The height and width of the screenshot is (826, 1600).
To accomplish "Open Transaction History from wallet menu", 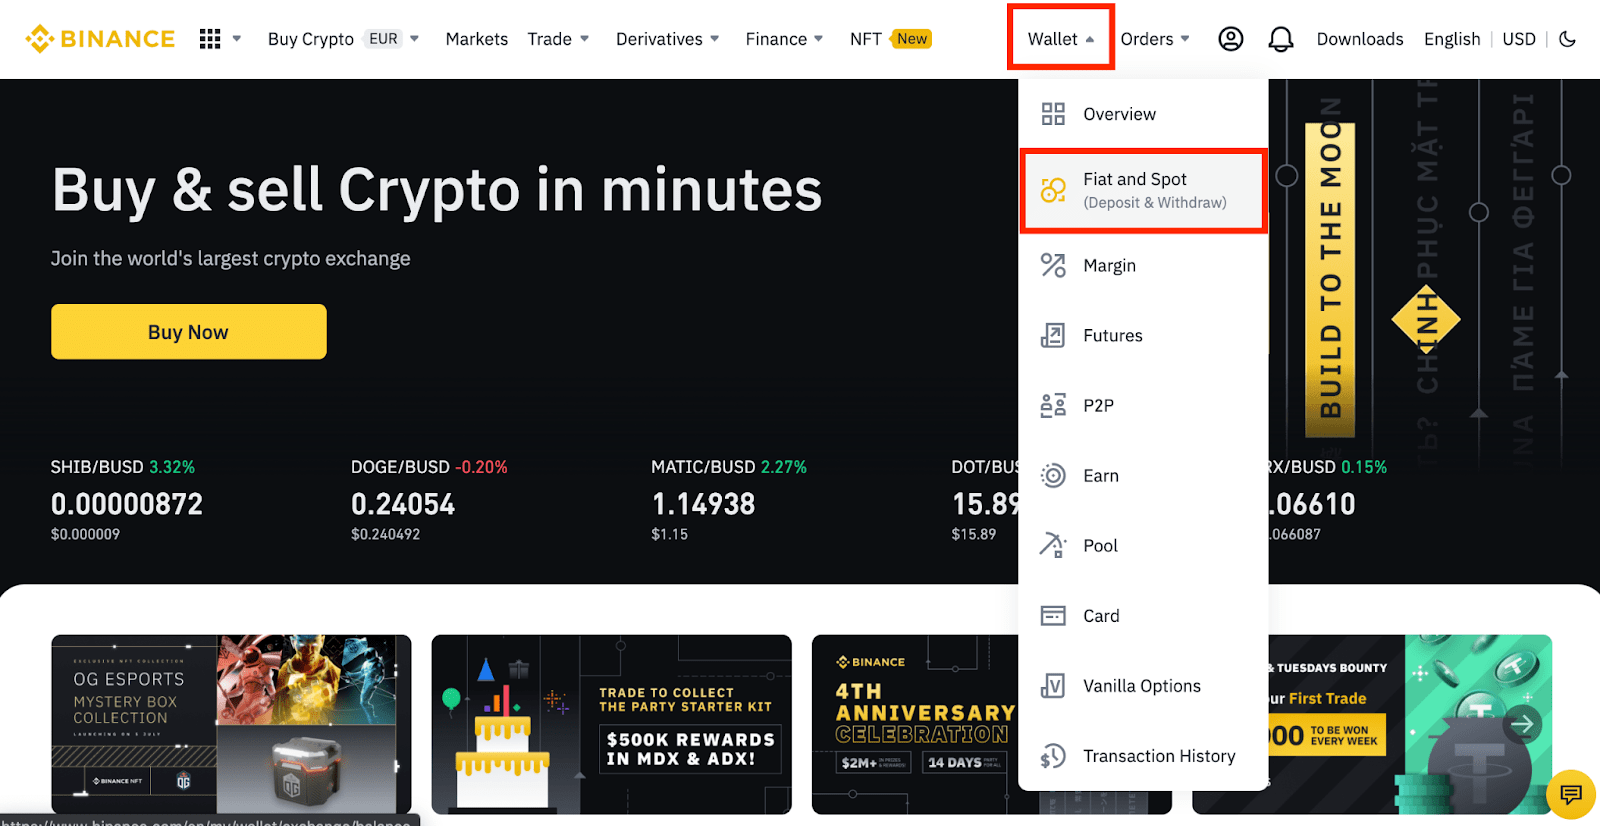I will (x=1158, y=756).
